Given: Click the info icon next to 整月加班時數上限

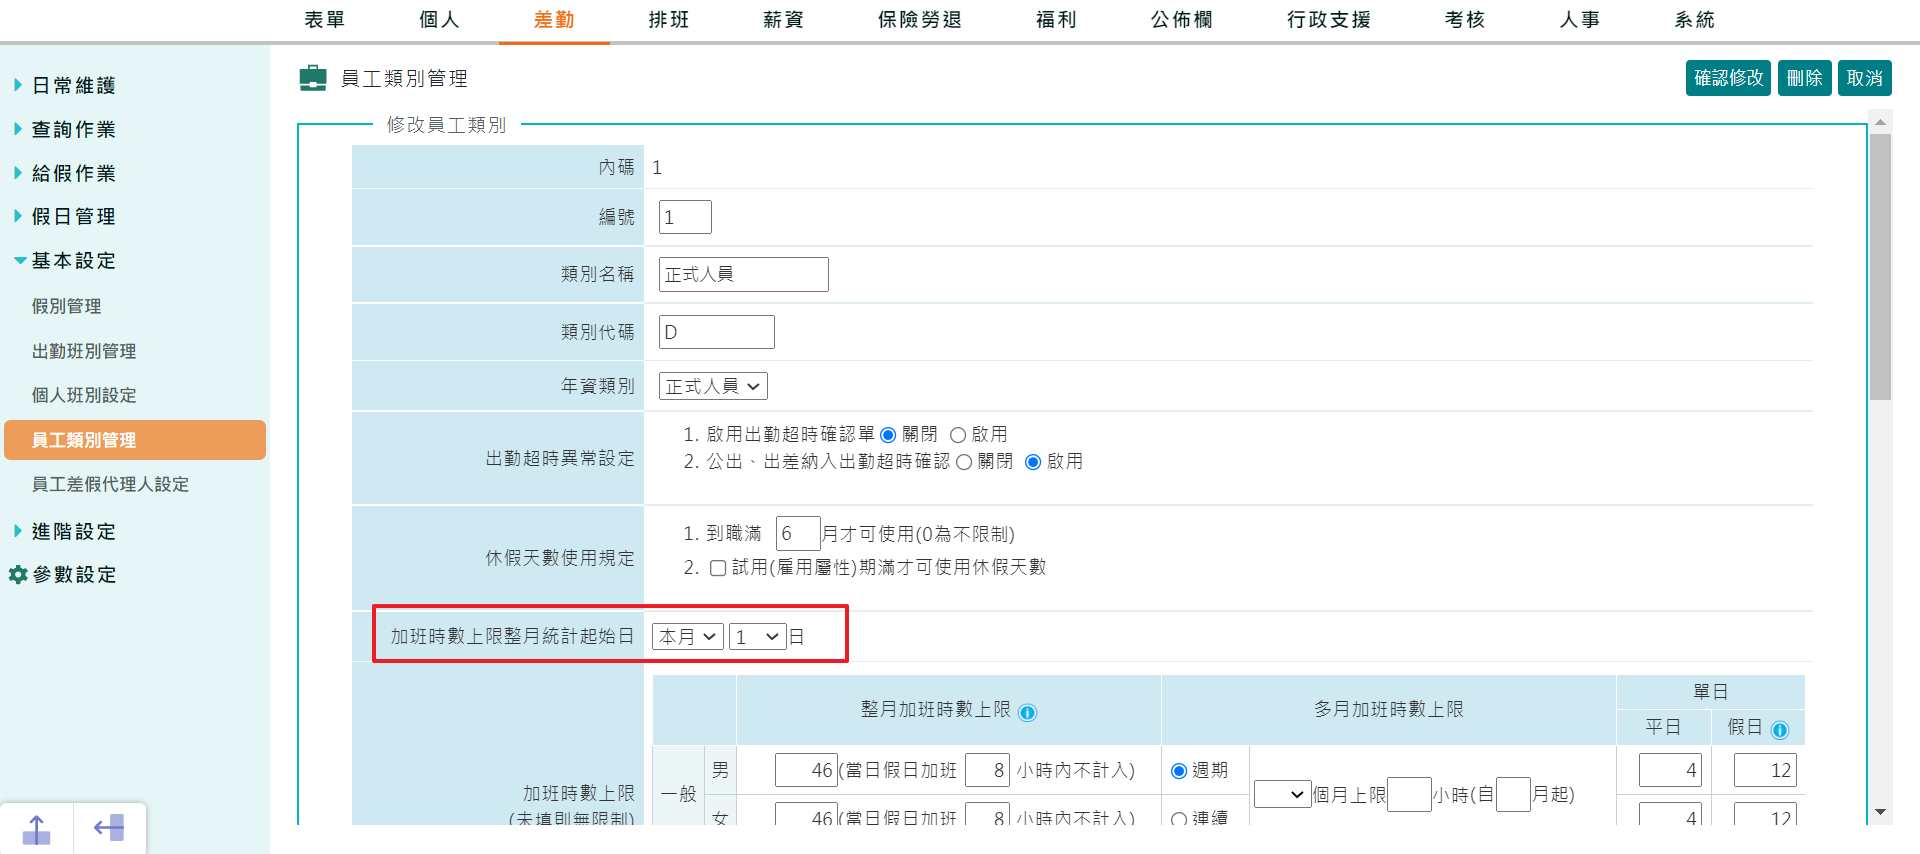Looking at the screenshot, I should pos(1027,712).
